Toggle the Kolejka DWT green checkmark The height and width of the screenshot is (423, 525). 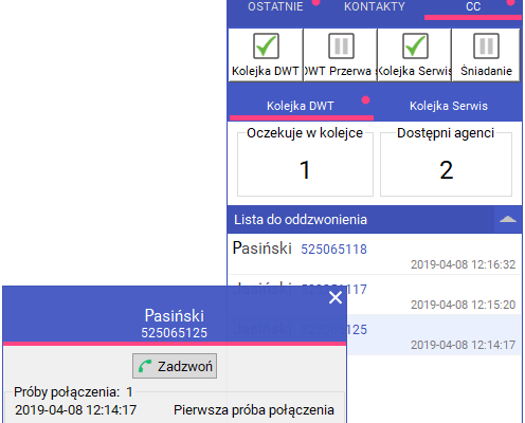coord(266,46)
